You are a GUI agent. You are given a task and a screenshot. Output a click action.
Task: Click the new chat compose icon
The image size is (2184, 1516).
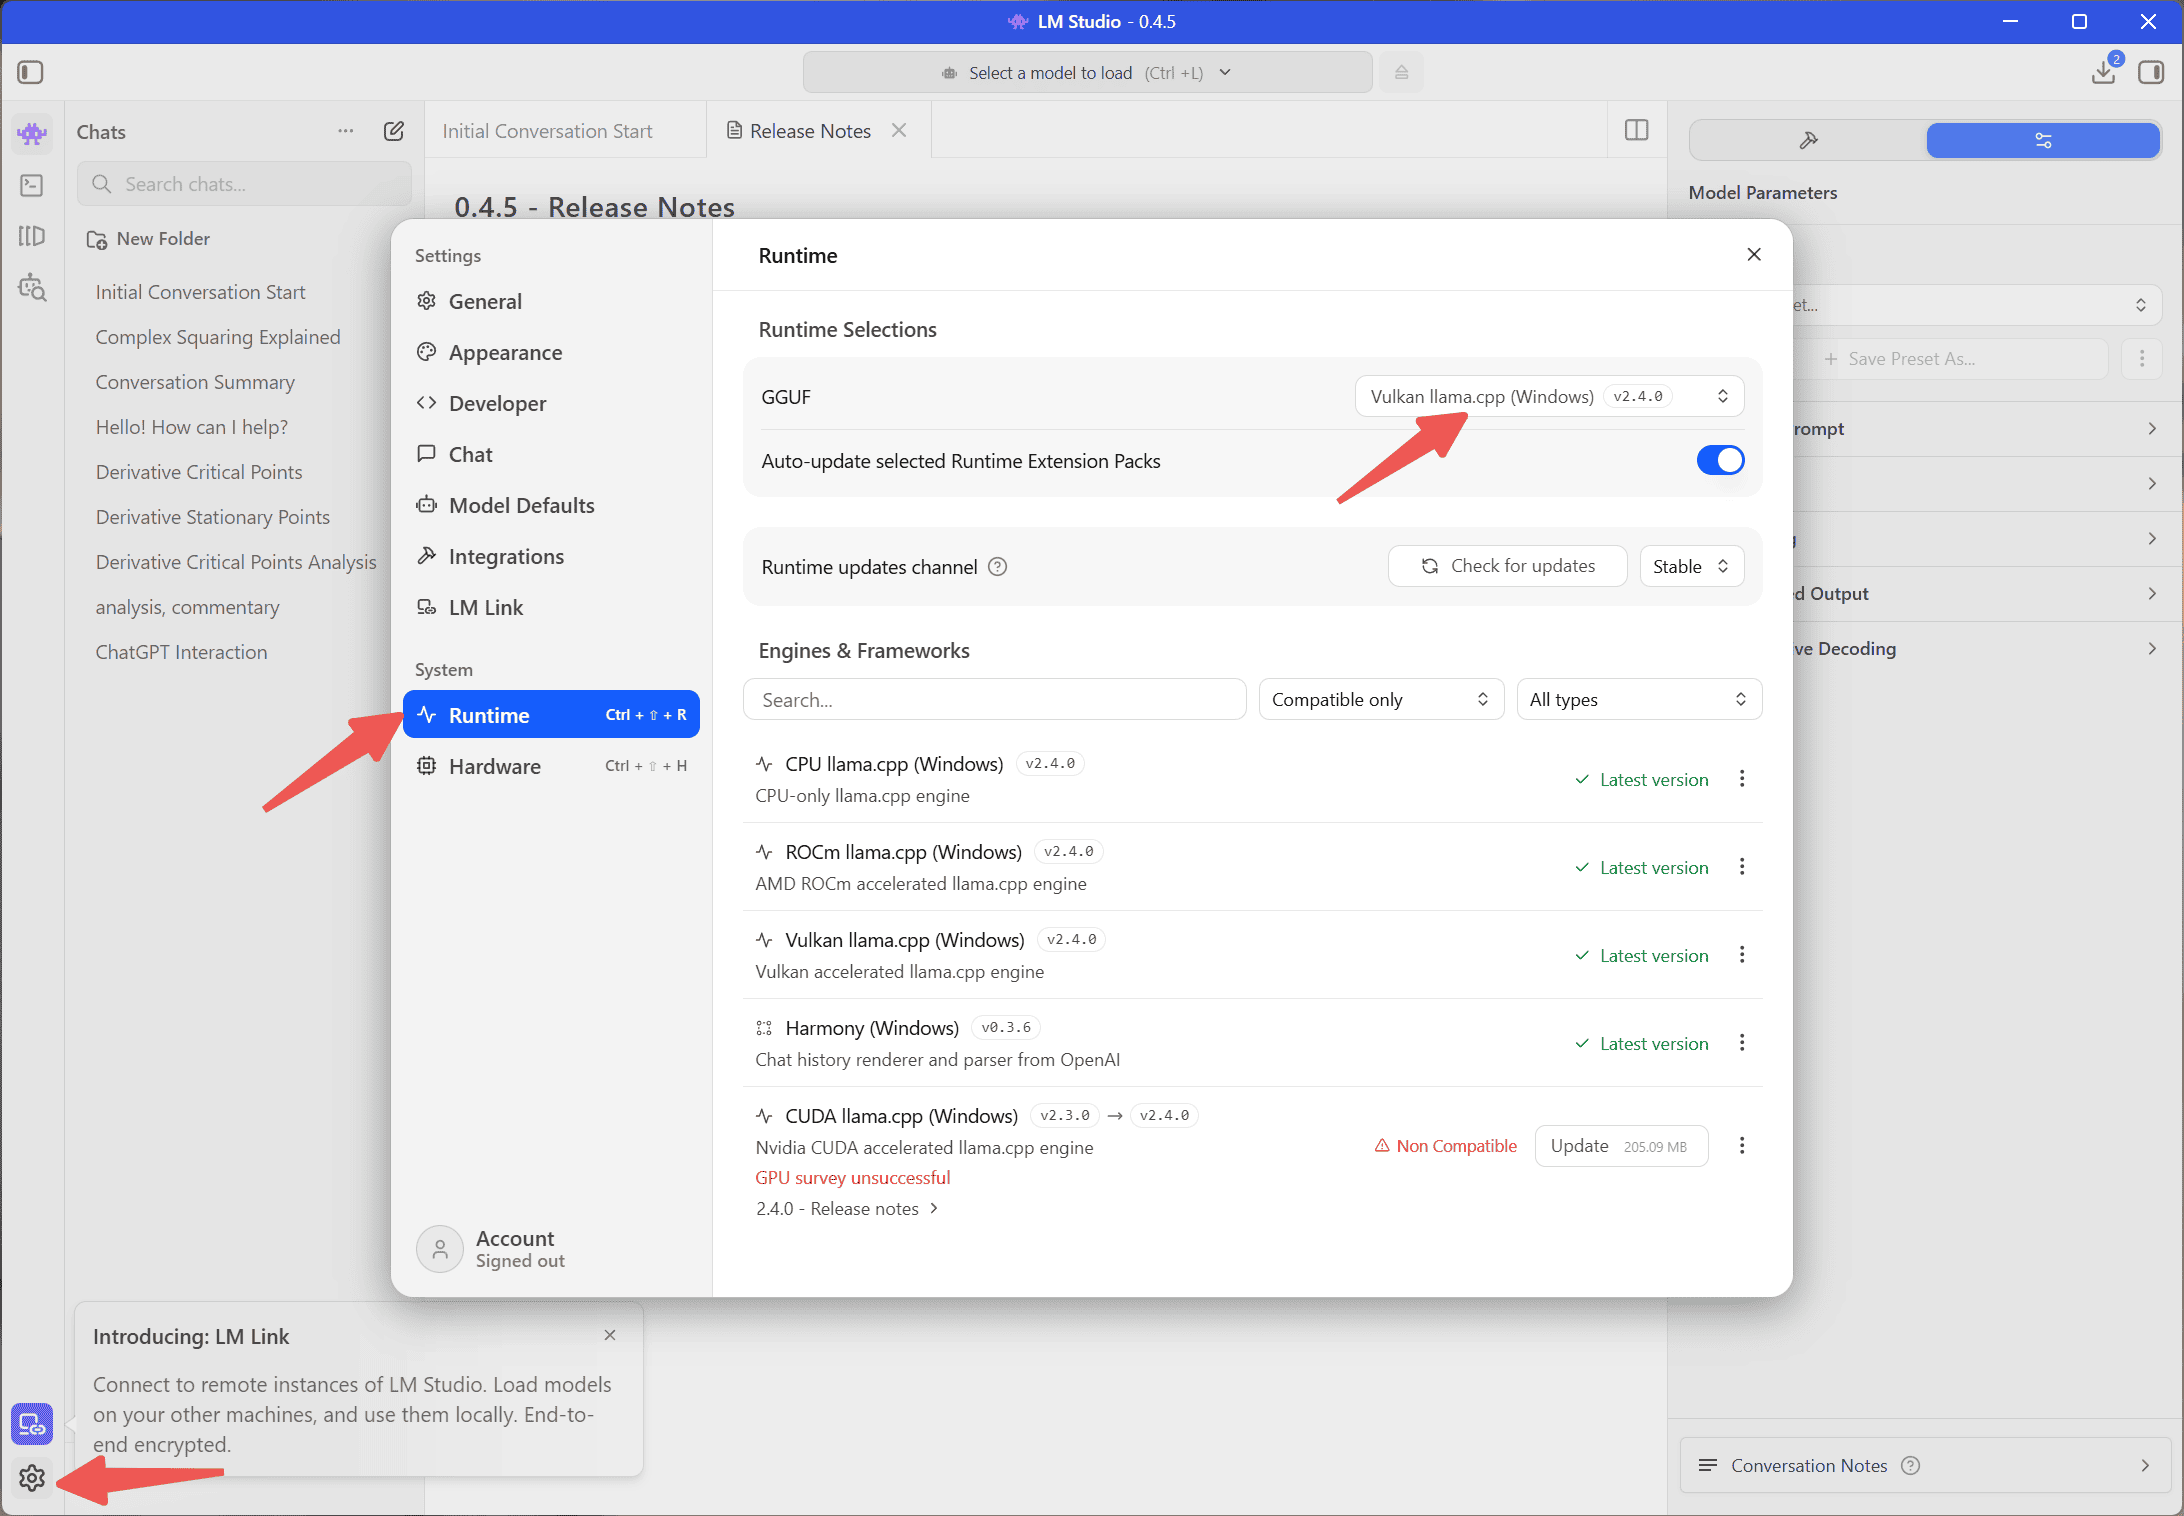pyautogui.click(x=394, y=131)
